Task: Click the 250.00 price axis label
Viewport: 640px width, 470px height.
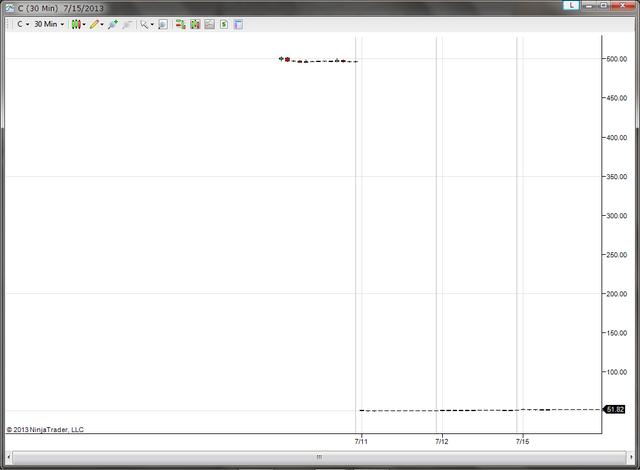Action: tap(617, 255)
